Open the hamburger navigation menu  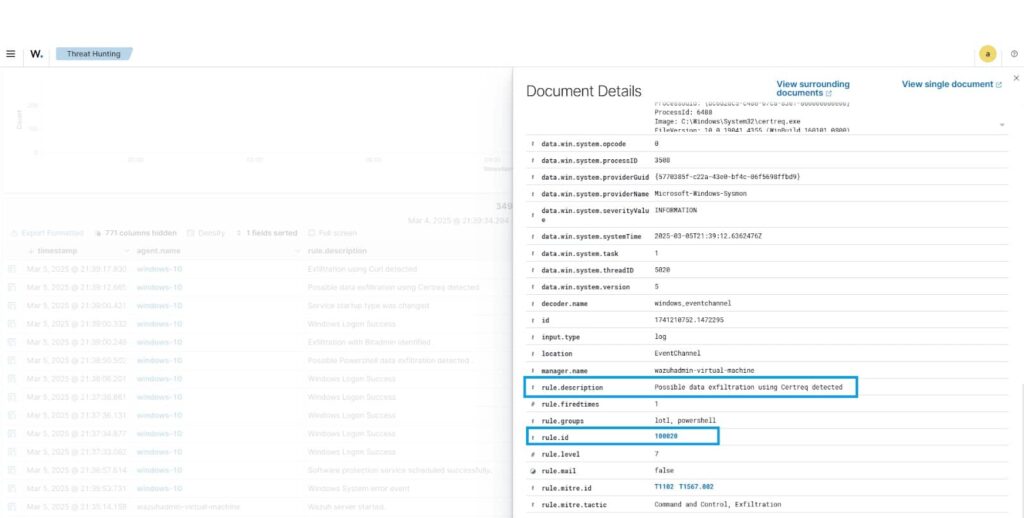pyautogui.click(x=10, y=54)
